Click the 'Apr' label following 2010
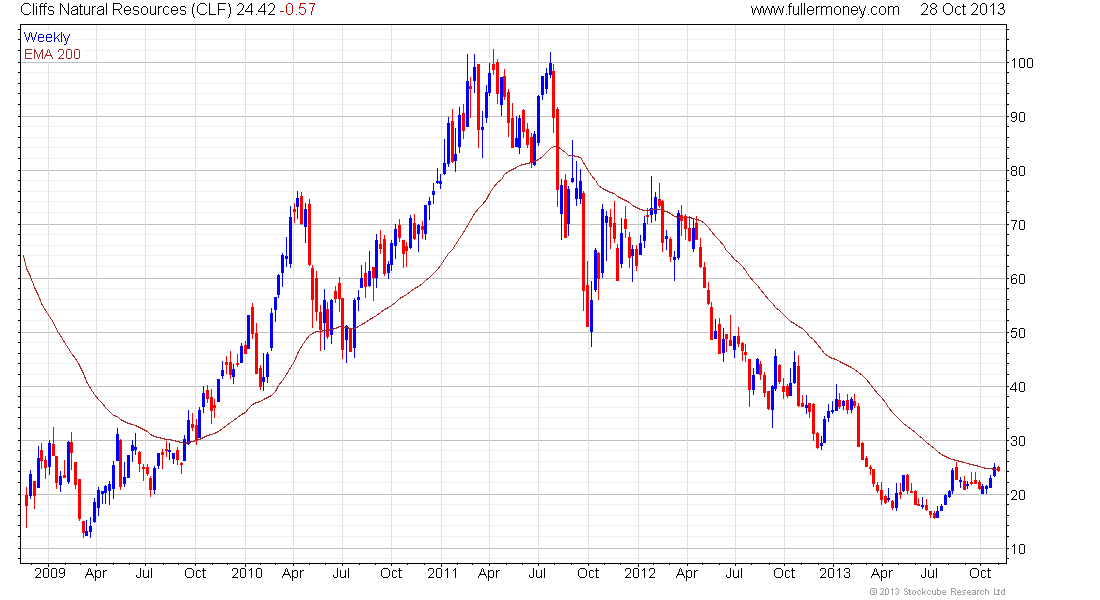Viewport: 1100px width, 600px height. click(293, 574)
